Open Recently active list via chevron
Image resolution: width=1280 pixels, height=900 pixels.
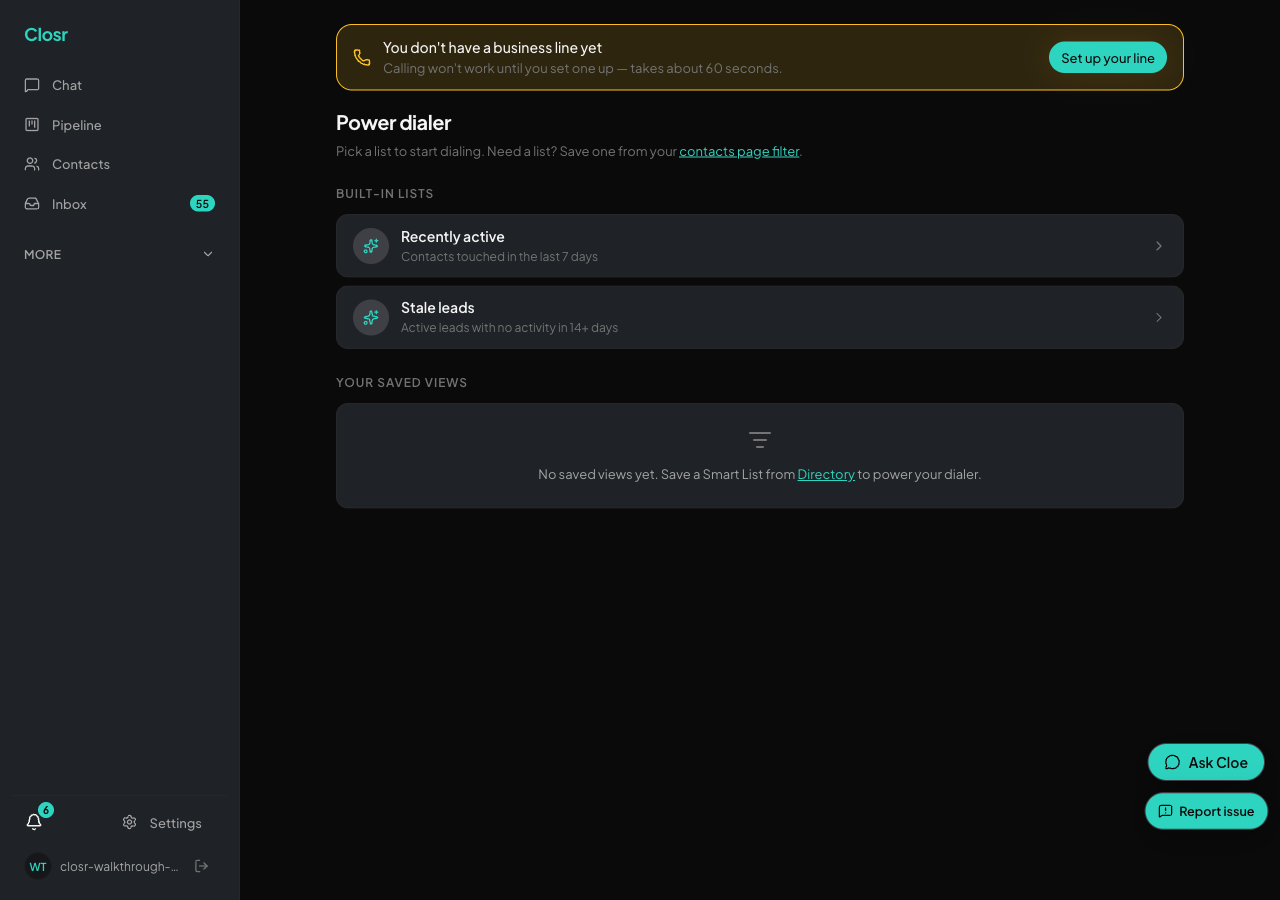pos(1159,246)
